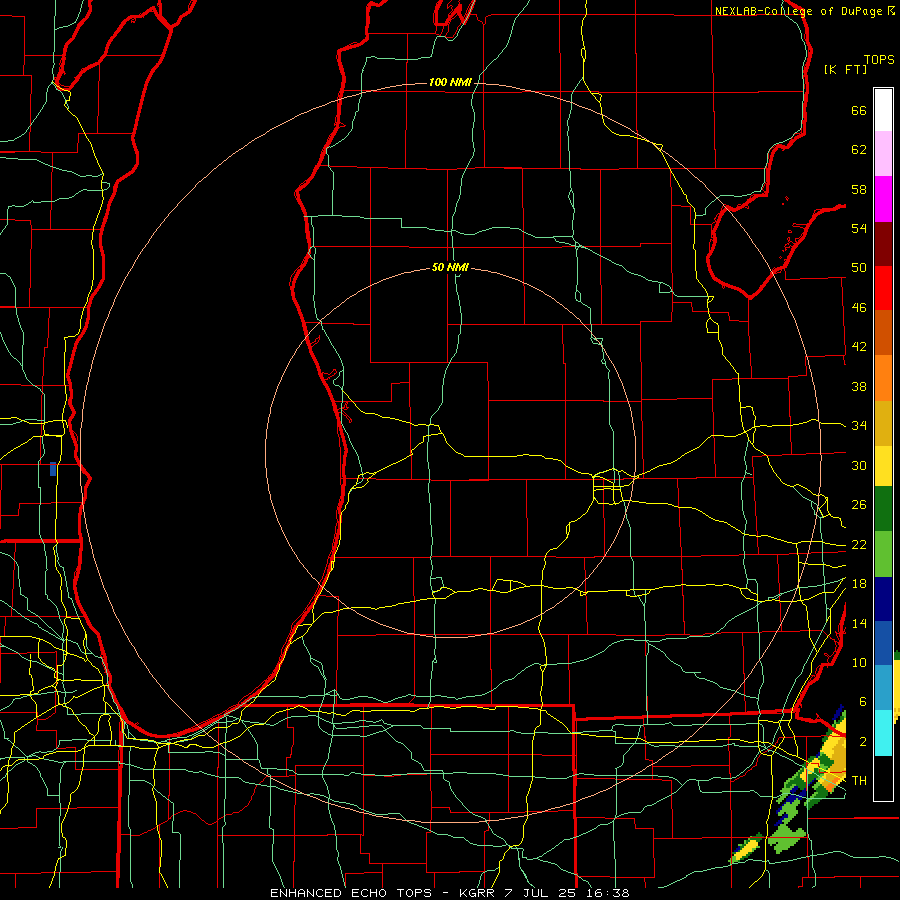Click the dark red legend swatch
Screen dimensions: 900x900
(x=883, y=243)
